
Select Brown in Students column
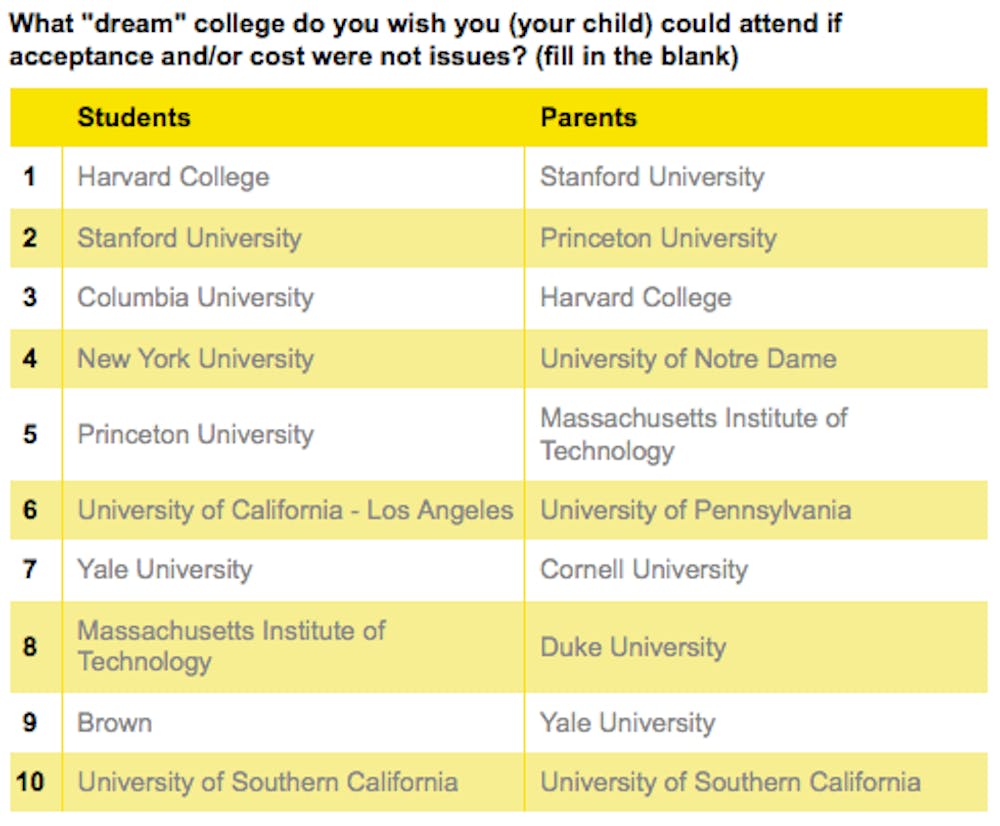tap(114, 722)
